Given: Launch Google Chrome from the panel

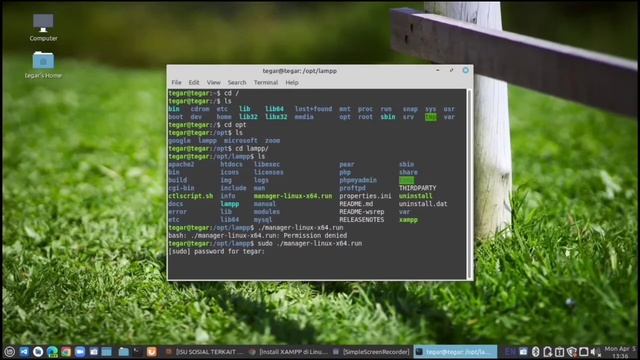Looking at the screenshot, I should click(66, 351).
